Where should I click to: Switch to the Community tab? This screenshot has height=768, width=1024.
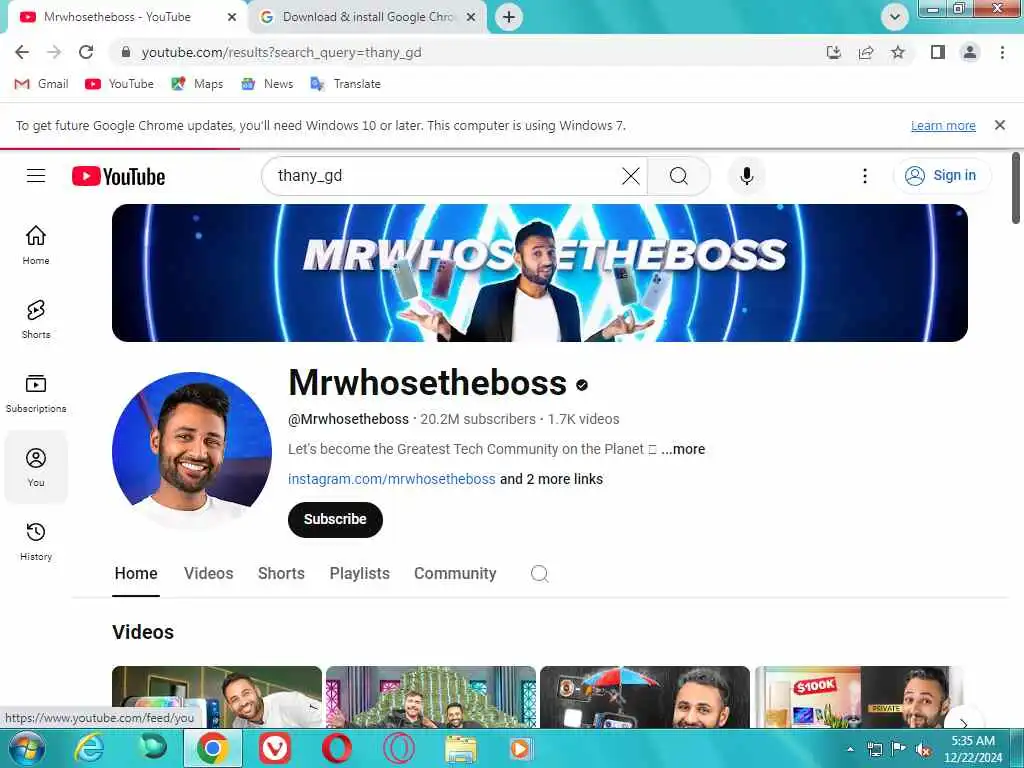click(455, 573)
